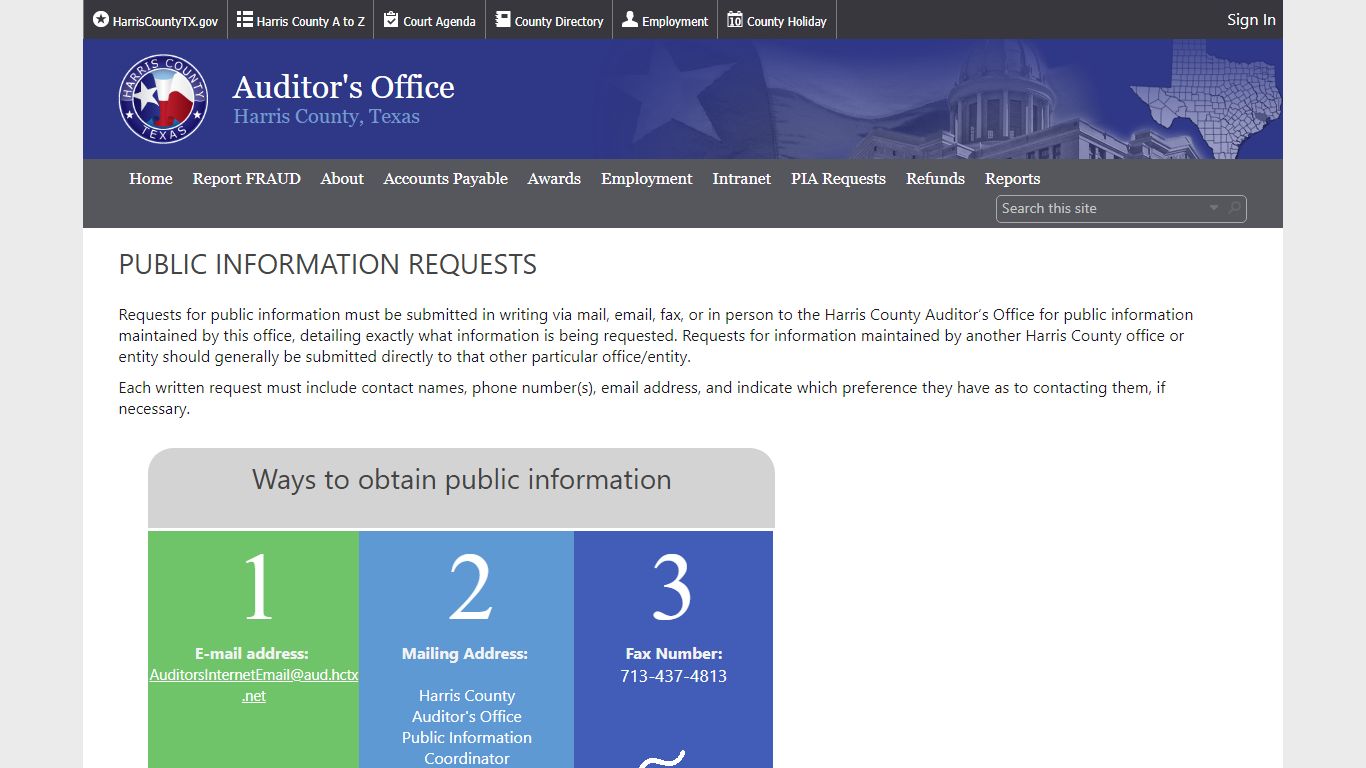1366x768 pixels.
Task: Open Court Agenda text link
Action: point(440,21)
